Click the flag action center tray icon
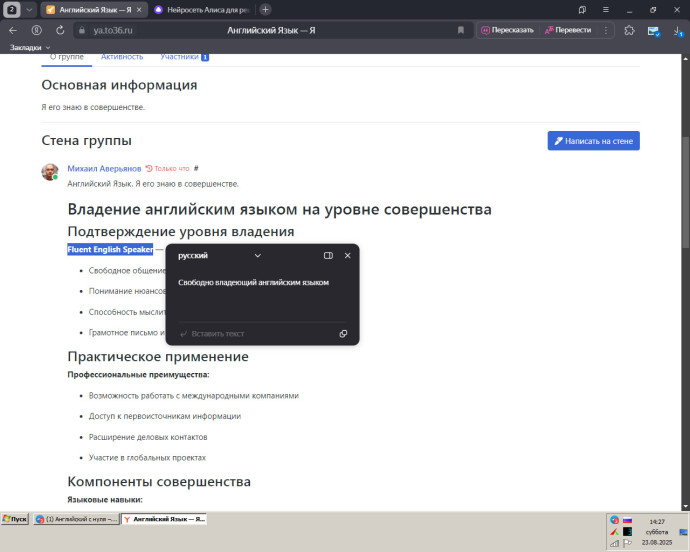The width and height of the screenshot is (690, 552). pyautogui.click(x=628, y=544)
